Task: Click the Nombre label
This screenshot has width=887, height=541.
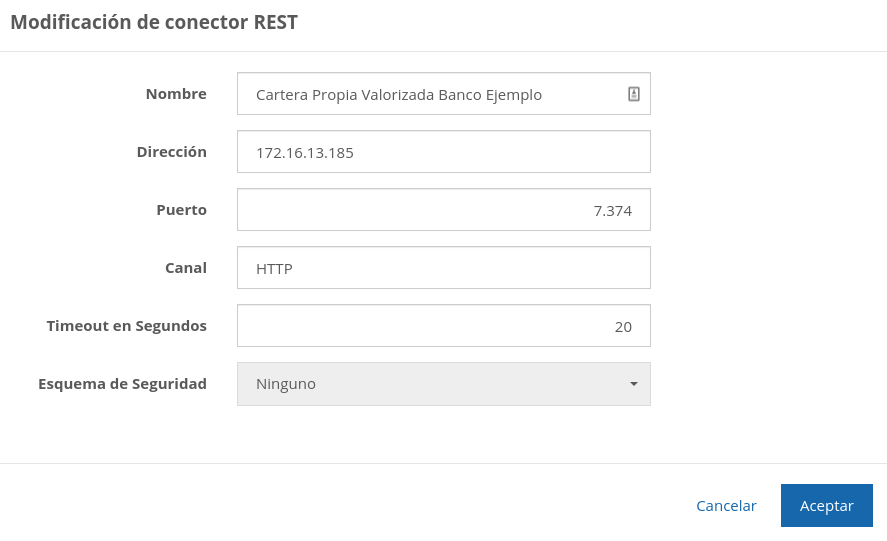Action: click(x=176, y=94)
